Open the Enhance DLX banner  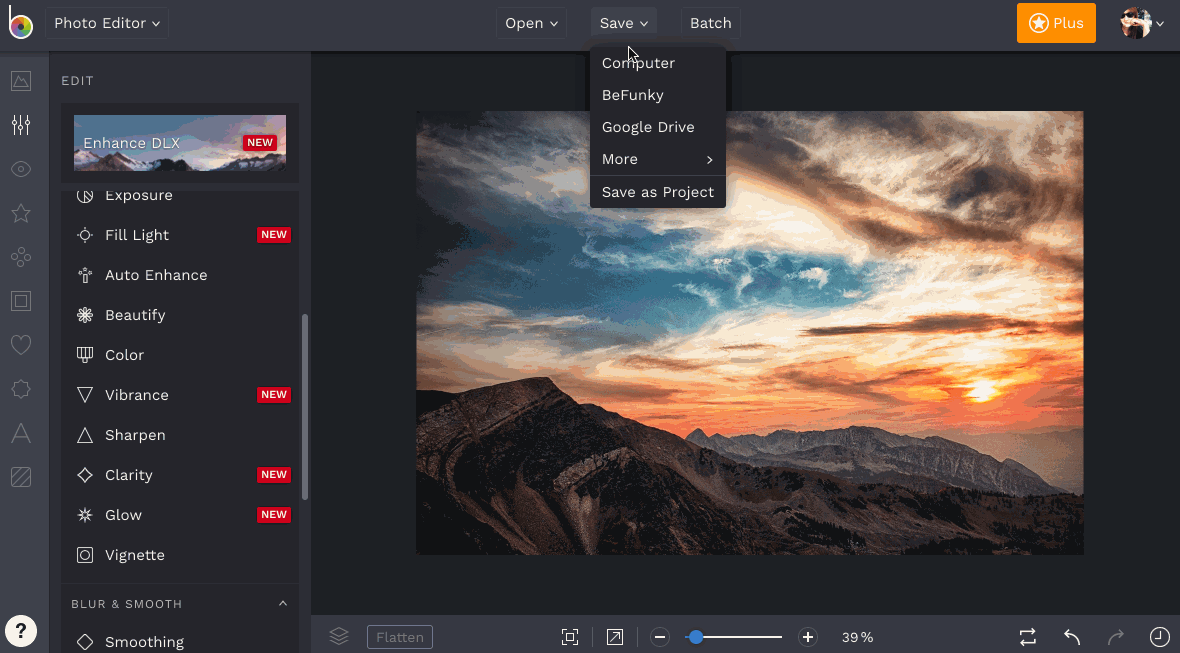[x=180, y=143]
